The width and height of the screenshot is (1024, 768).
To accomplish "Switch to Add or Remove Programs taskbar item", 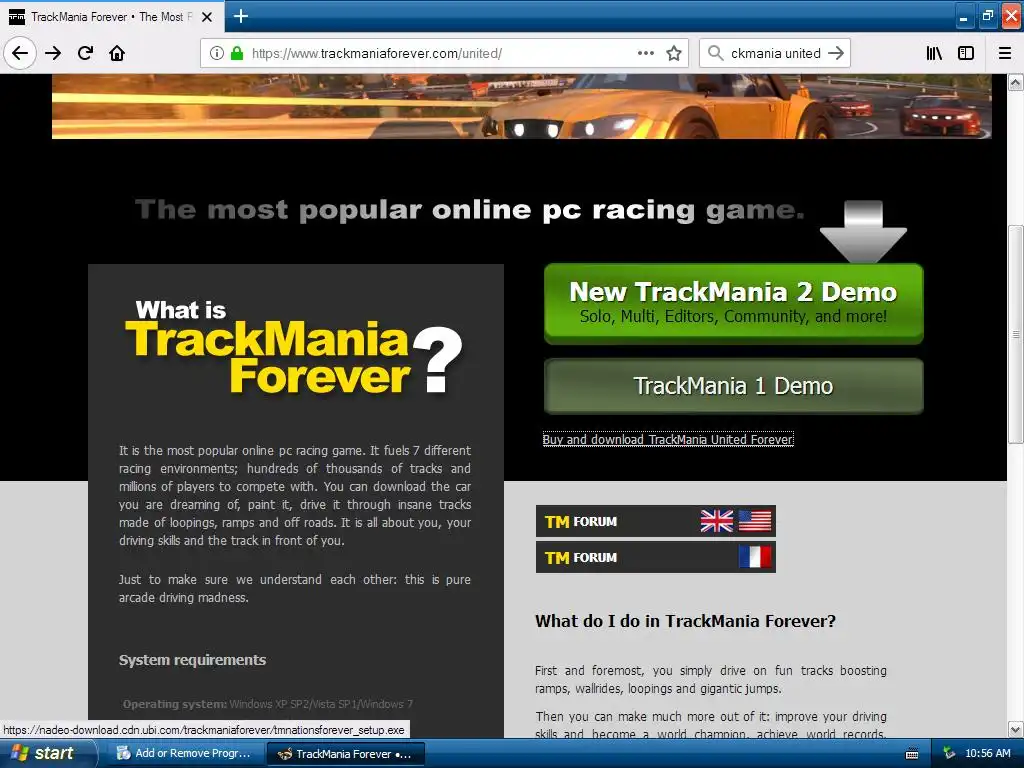I will (184, 753).
